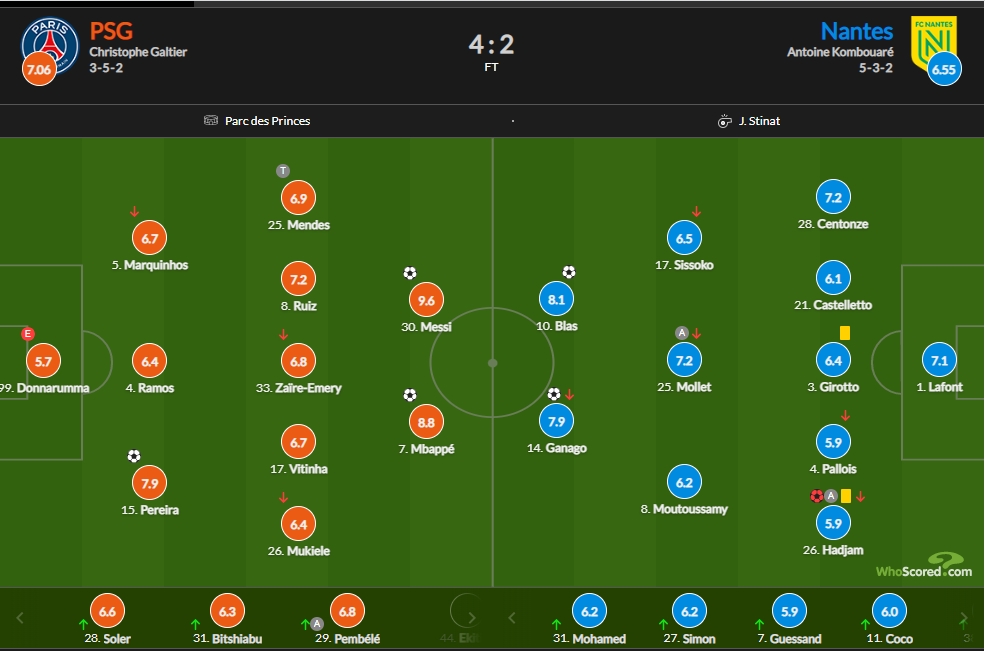The height and width of the screenshot is (651, 985).
Task: Open Blas's 8.1 rating bubble
Action: coord(557,300)
